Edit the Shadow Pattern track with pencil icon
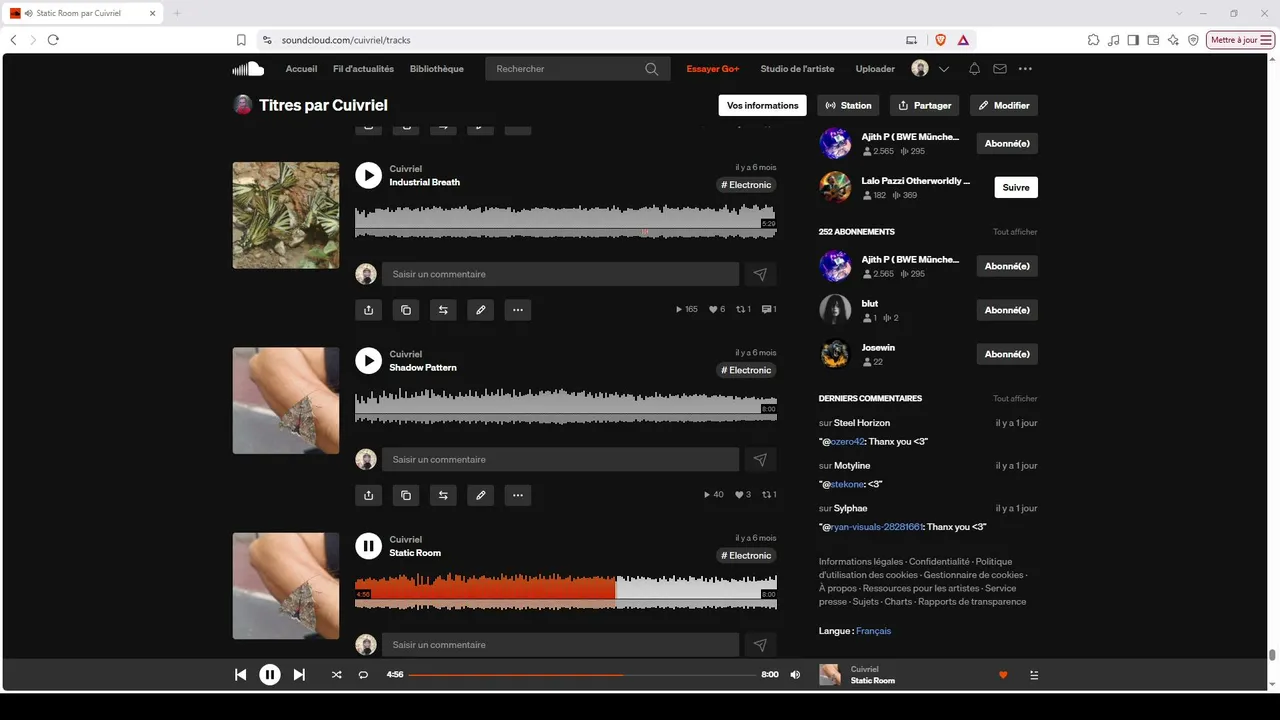 pos(480,495)
